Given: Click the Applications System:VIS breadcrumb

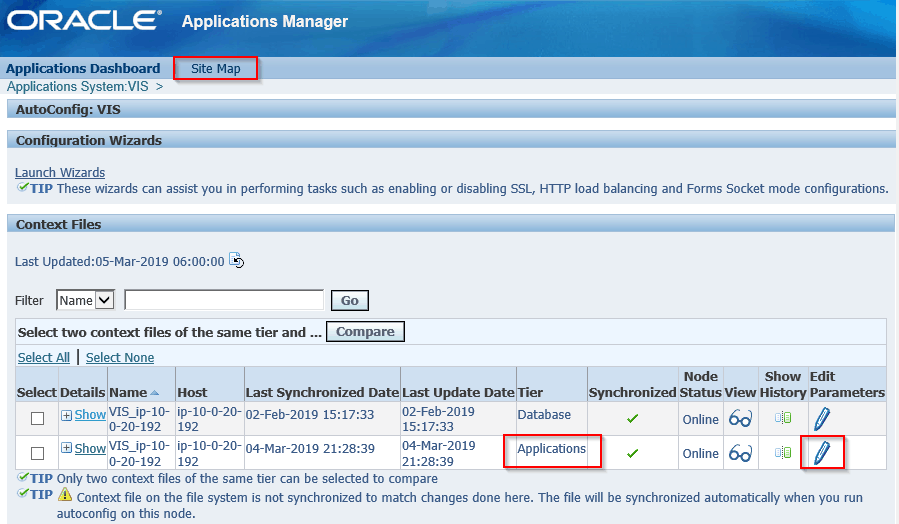Looking at the screenshot, I should click(77, 87).
